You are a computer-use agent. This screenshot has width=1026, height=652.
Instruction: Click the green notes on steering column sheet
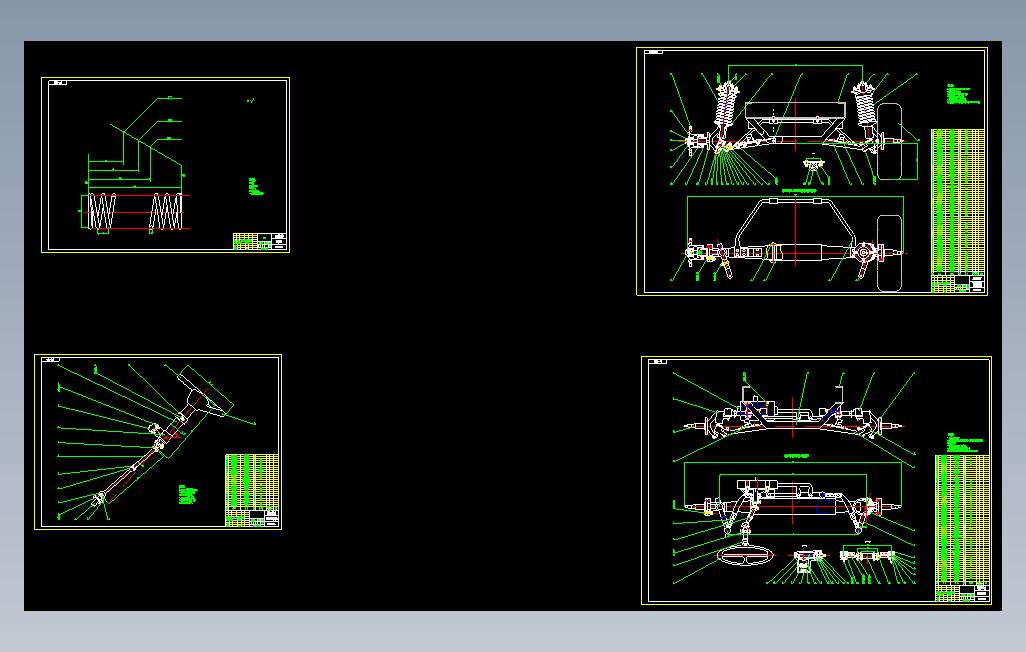coord(188,494)
